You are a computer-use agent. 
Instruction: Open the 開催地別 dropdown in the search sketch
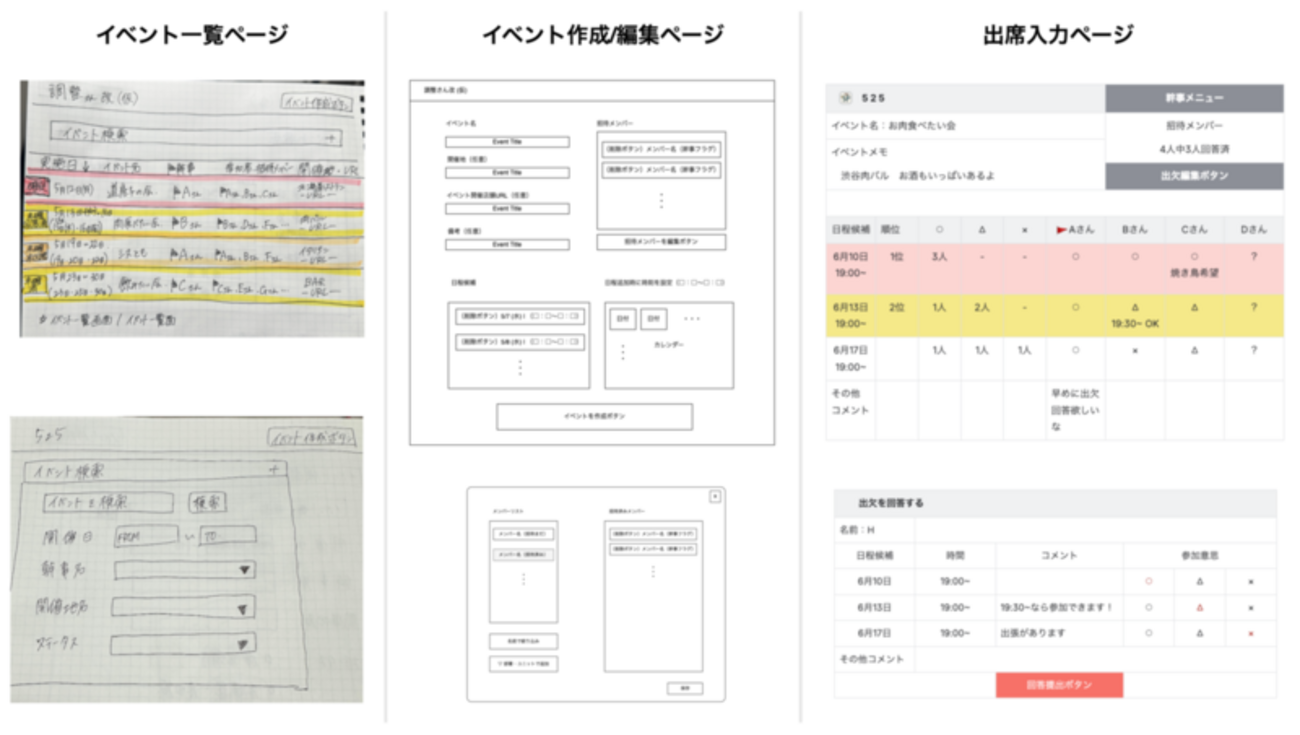pyautogui.click(x=186, y=608)
